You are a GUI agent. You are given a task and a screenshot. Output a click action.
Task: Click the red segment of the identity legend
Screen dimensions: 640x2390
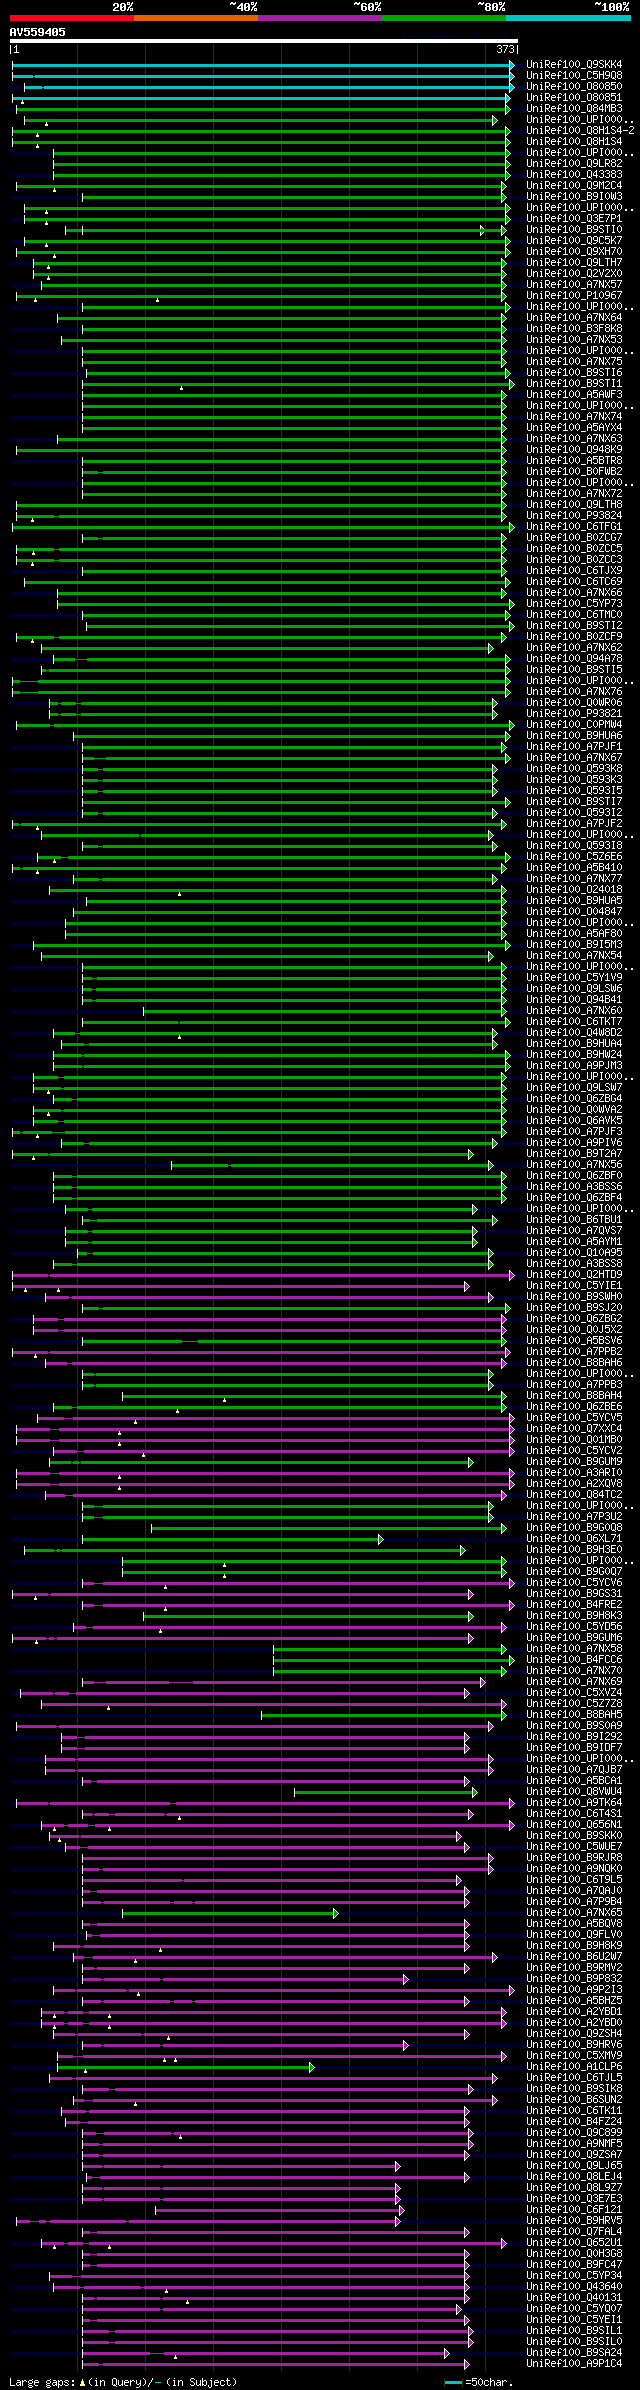(x=72, y=18)
